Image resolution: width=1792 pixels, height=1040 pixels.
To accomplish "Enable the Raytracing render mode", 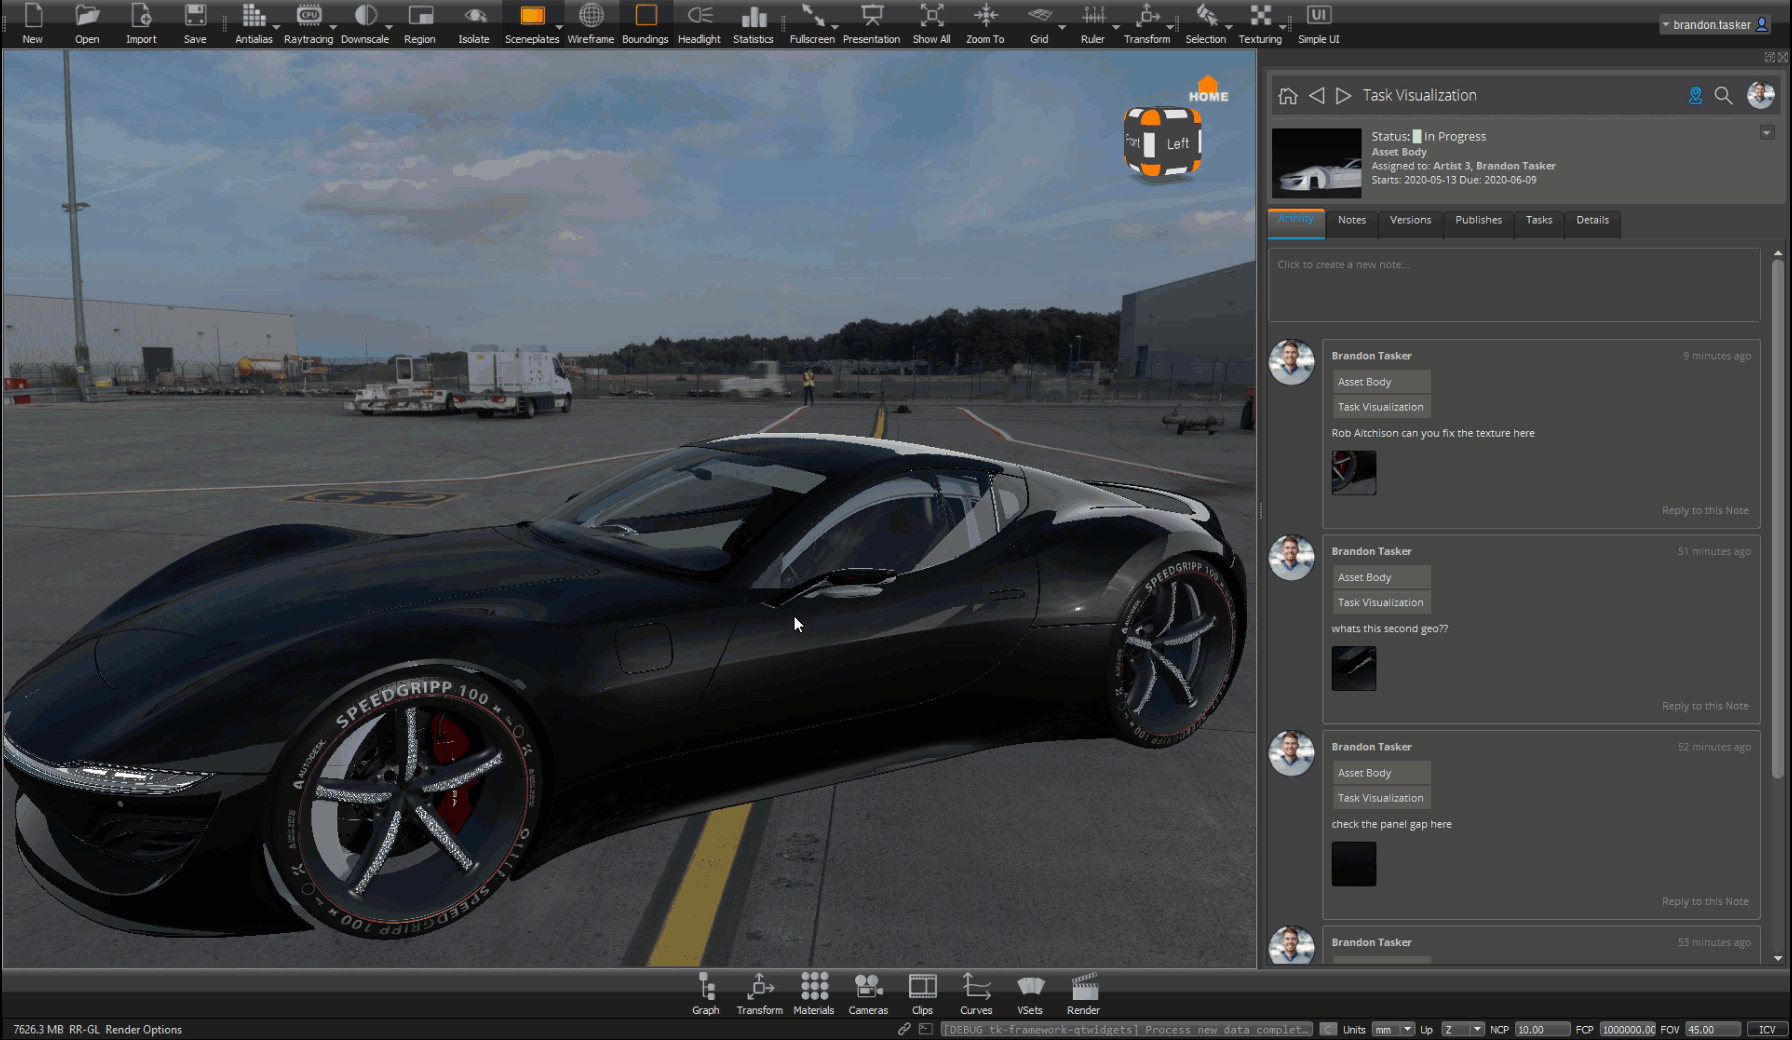I will (309, 20).
